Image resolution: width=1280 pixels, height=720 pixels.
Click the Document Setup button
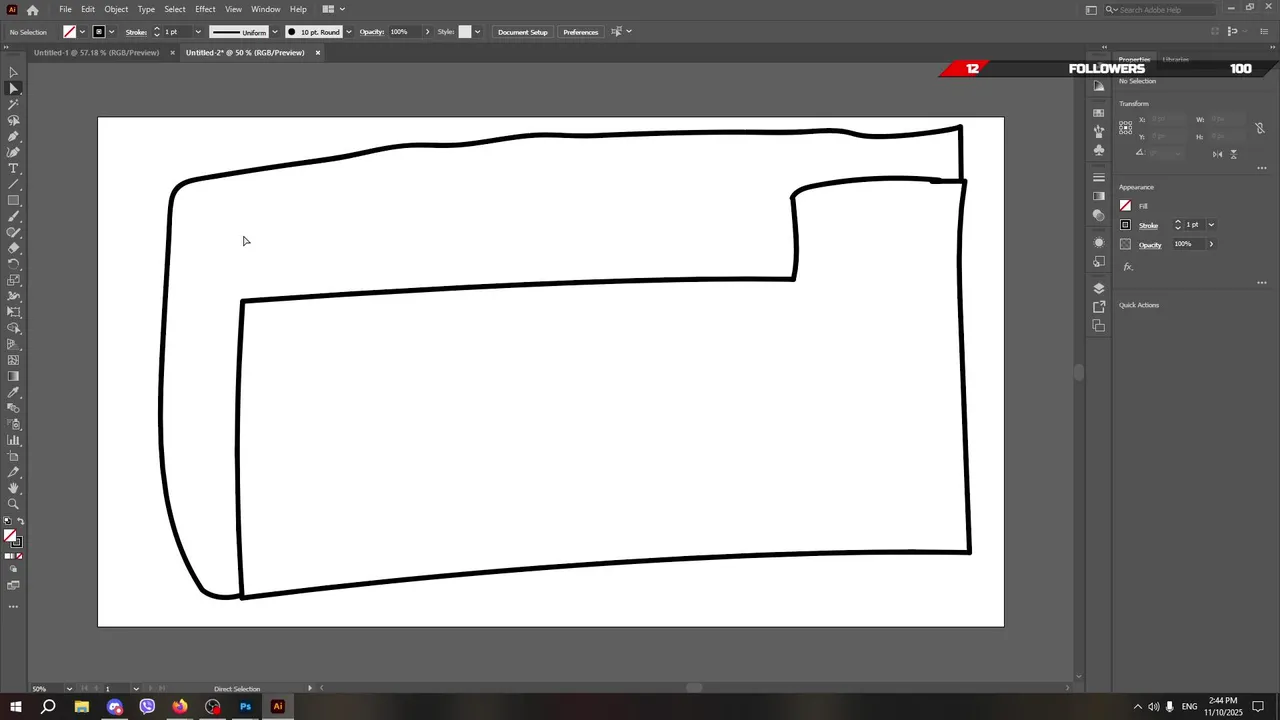coord(523,32)
